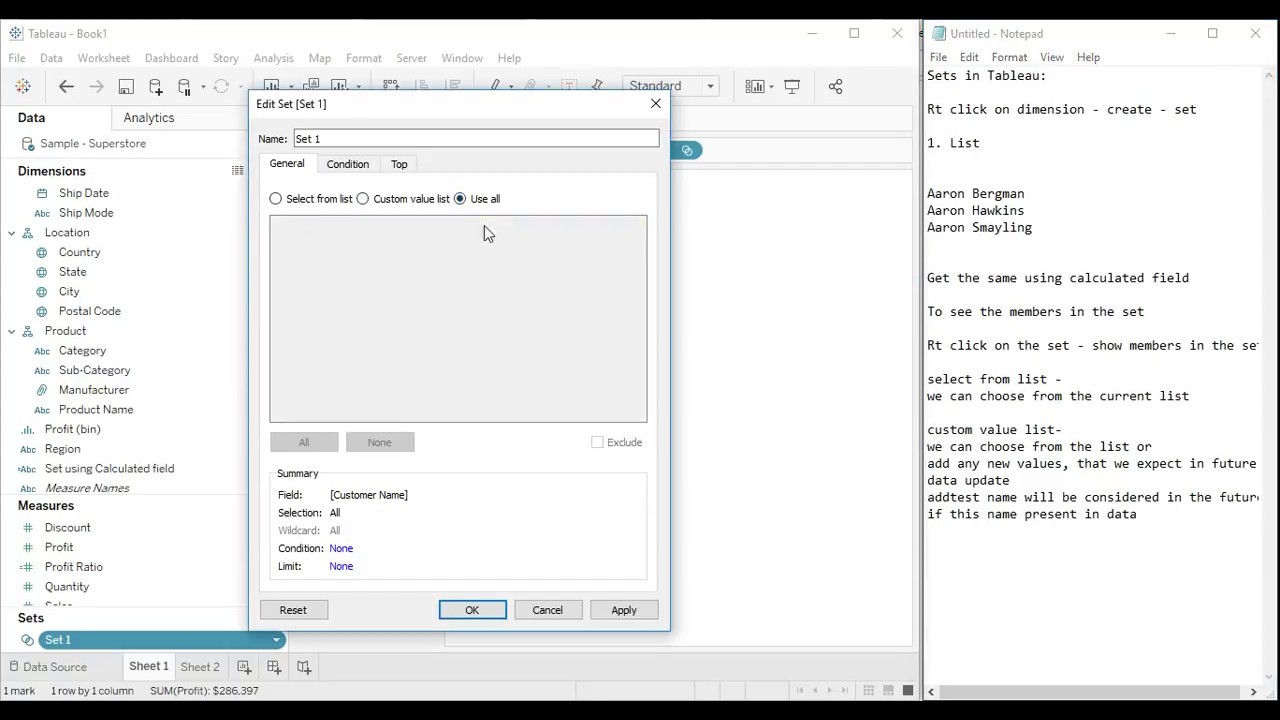Click the New Worksheet icon beside Sheet 2
The image size is (1280, 720).
(244, 667)
